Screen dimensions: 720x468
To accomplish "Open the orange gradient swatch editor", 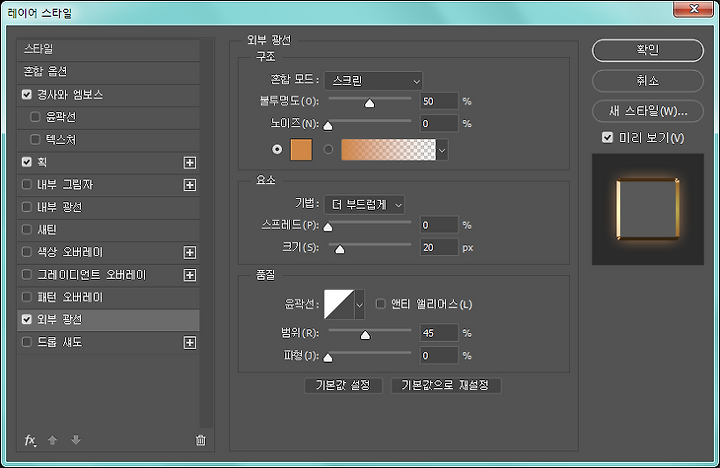I will click(x=388, y=150).
